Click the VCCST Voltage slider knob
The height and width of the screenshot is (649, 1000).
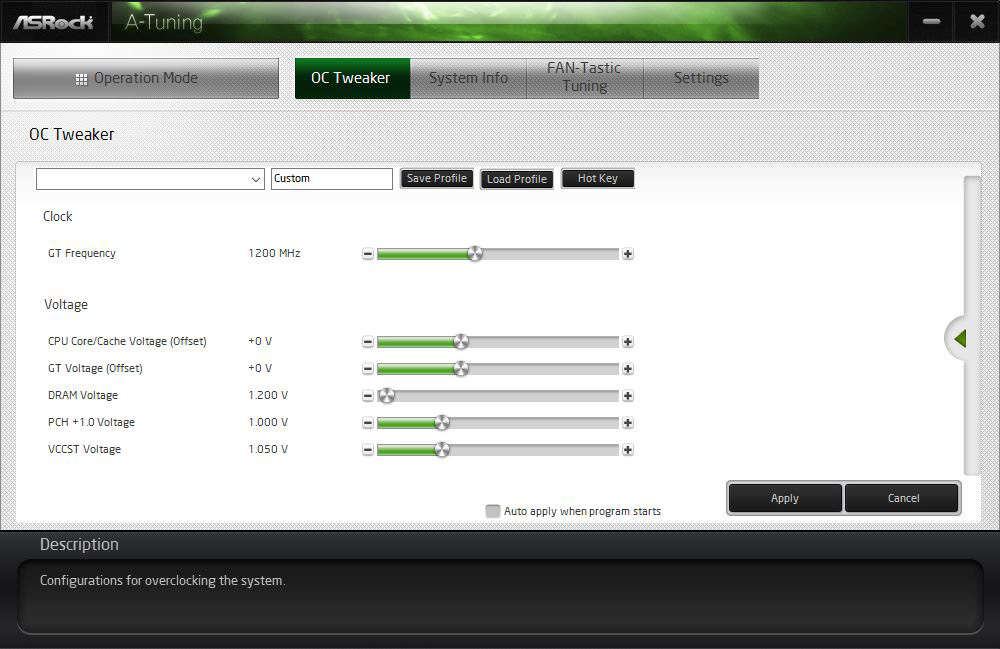click(x=442, y=449)
